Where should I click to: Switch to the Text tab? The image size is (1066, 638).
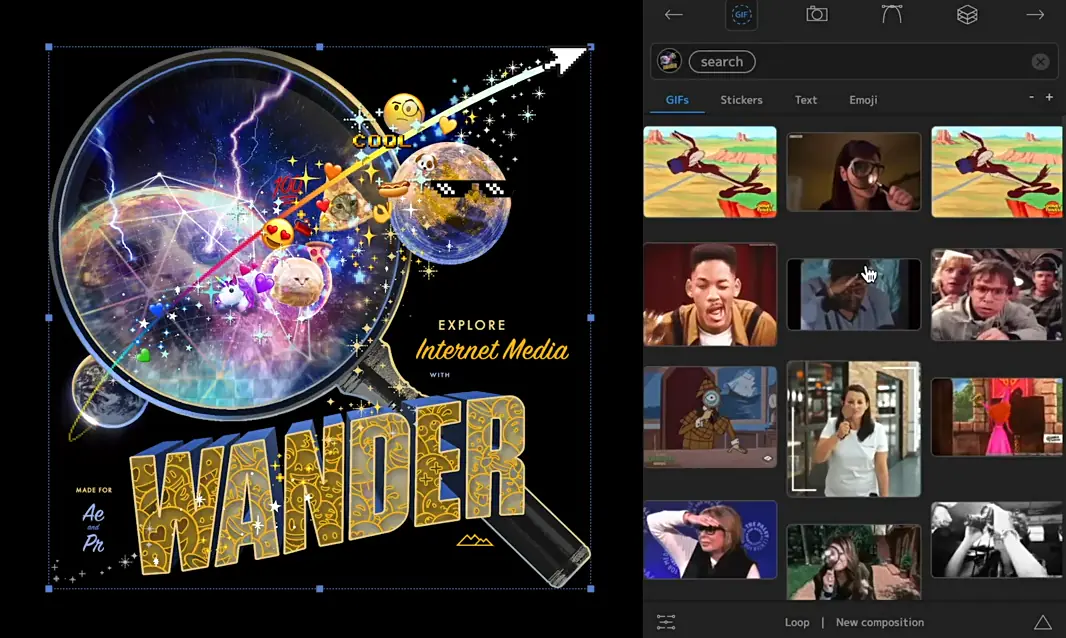(806, 100)
